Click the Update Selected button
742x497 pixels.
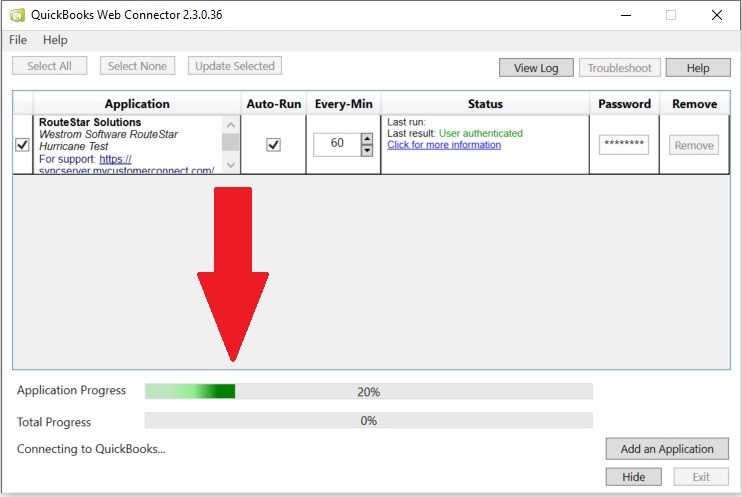(235, 66)
